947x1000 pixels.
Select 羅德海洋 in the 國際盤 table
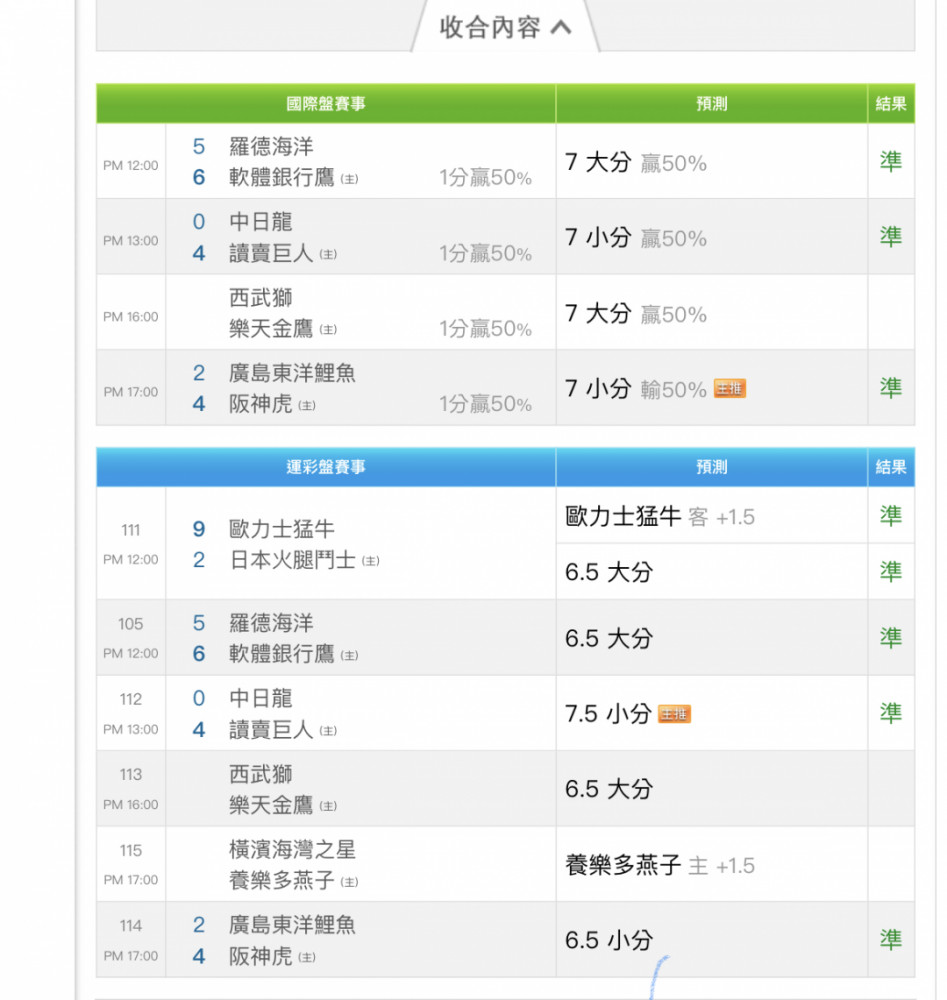271,146
